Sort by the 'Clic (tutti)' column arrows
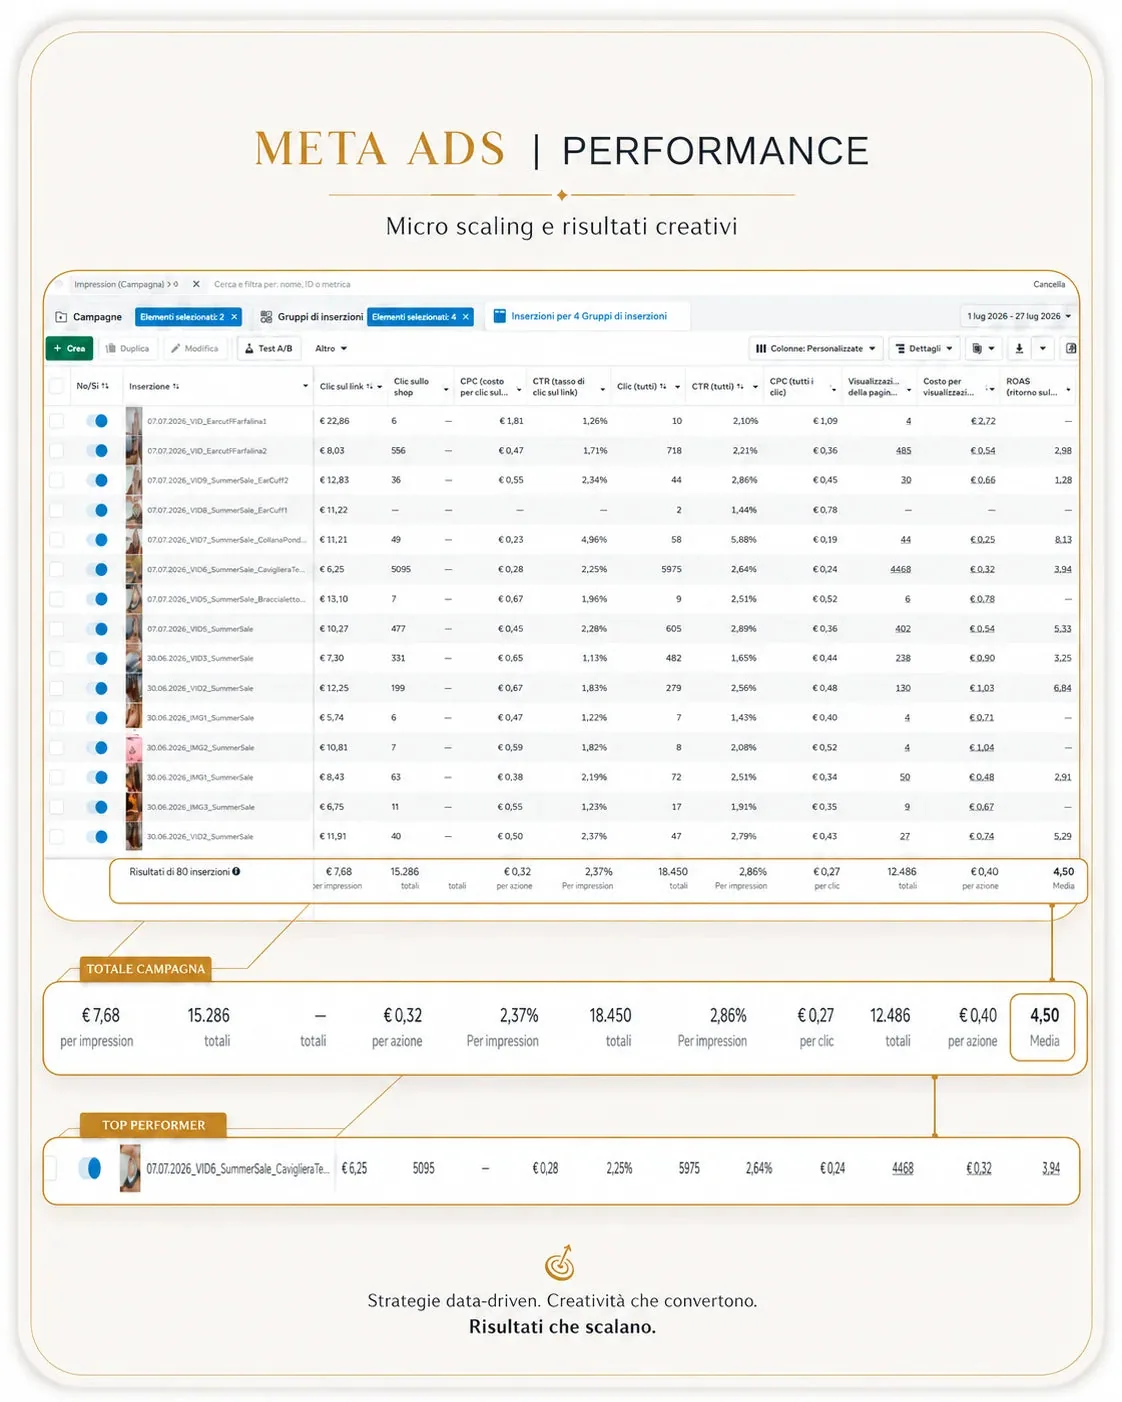 pos(663,387)
